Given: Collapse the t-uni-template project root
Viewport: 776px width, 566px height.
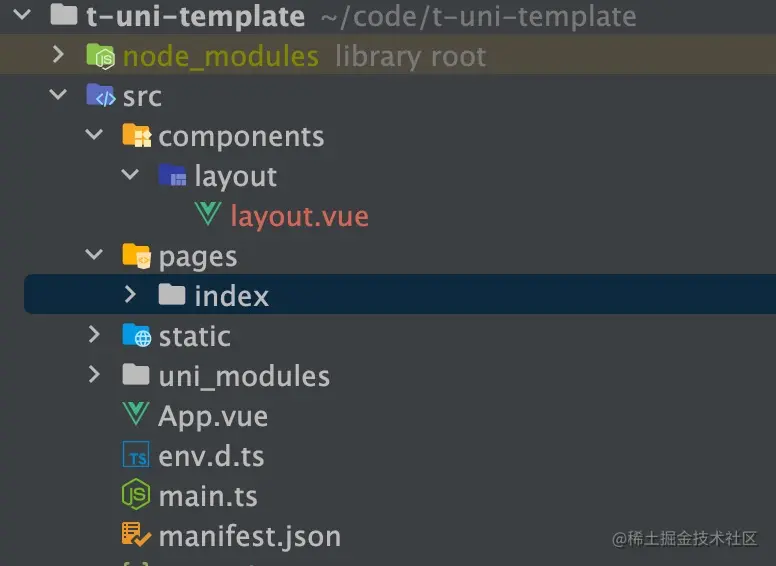Looking at the screenshot, I should pos(24,16).
